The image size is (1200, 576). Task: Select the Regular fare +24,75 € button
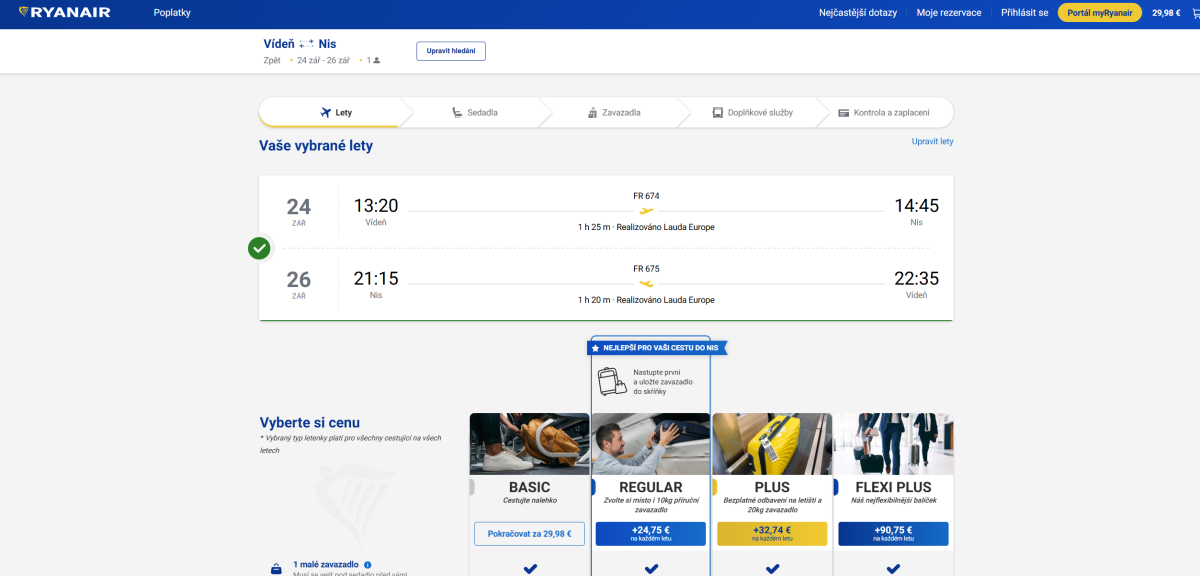650,534
